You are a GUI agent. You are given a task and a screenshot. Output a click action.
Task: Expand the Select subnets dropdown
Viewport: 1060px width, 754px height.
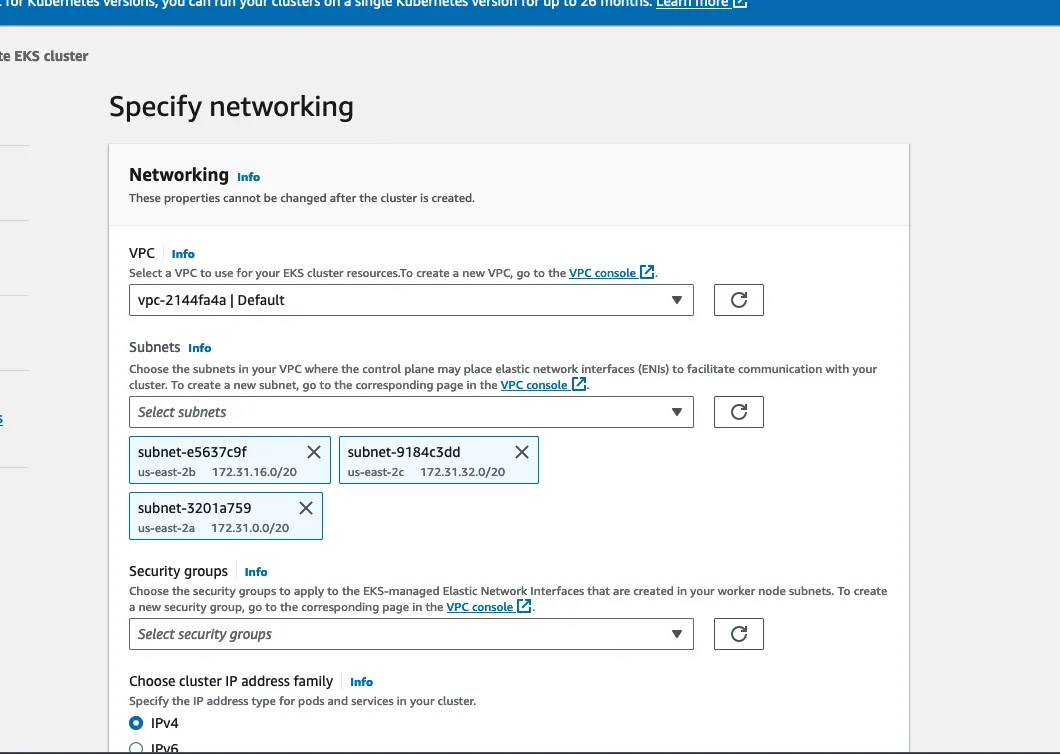pyautogui.click(x=411, y=412)
